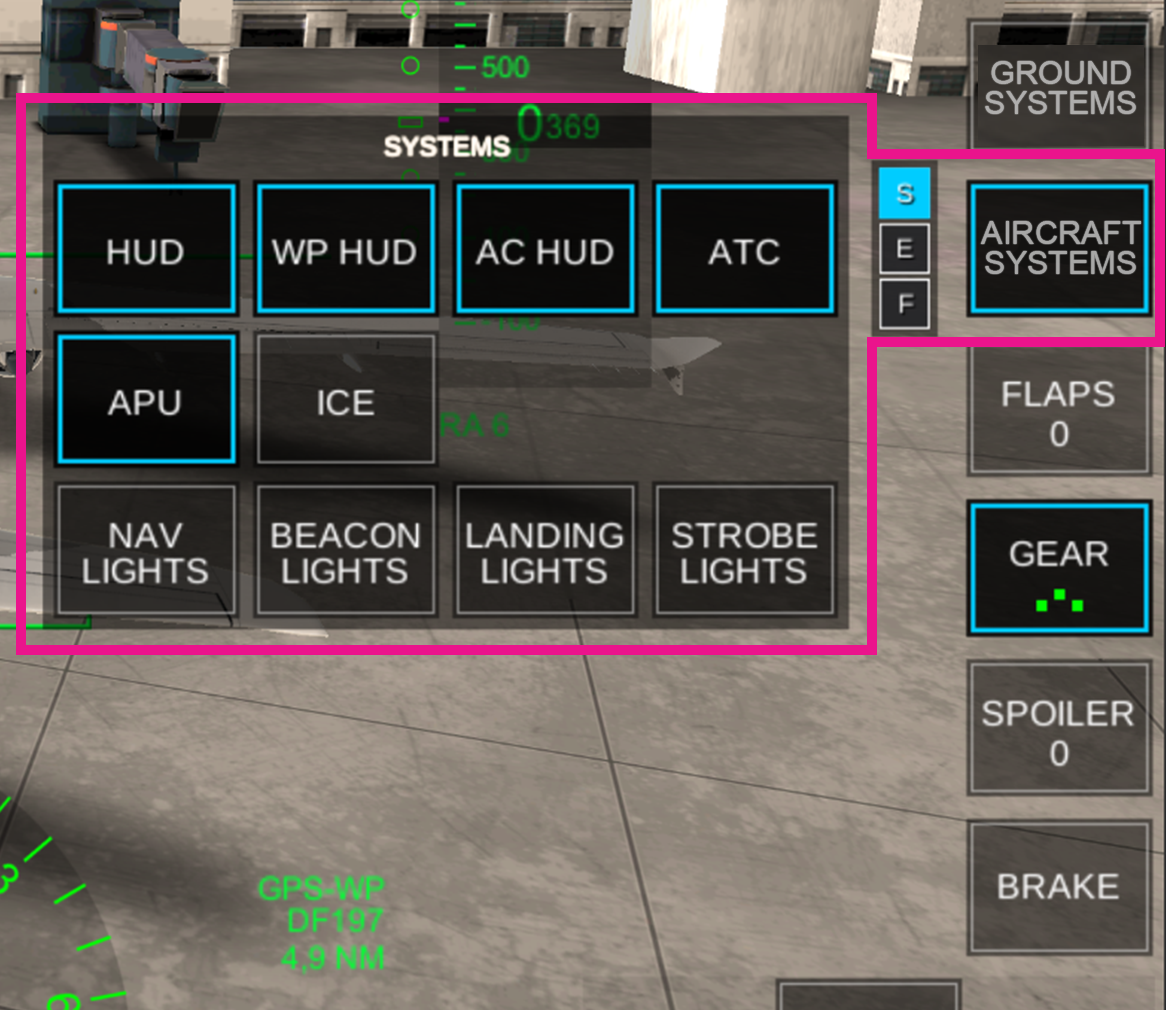The height and width of the screenshot is (1010, 1166).
Task: Disable the AC HUD display
Action: pyautogui.click(x=545, y=248)
